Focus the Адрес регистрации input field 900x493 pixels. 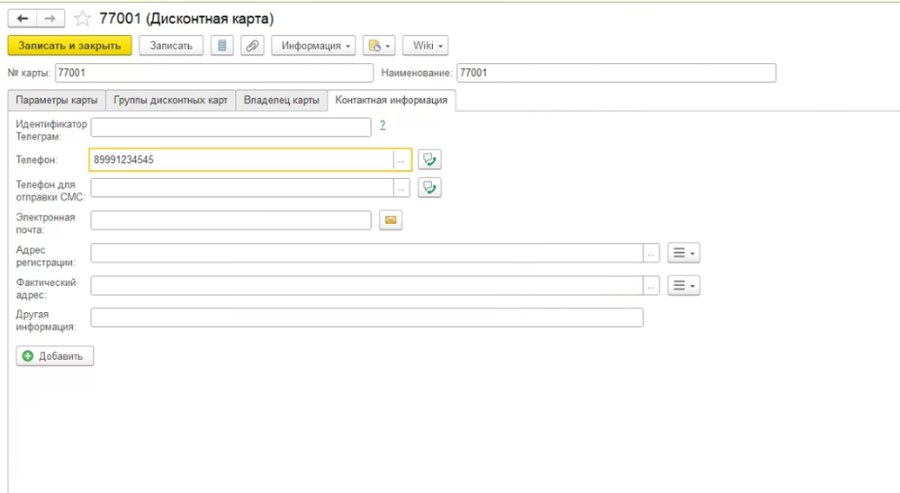click(x=367, y=253)
